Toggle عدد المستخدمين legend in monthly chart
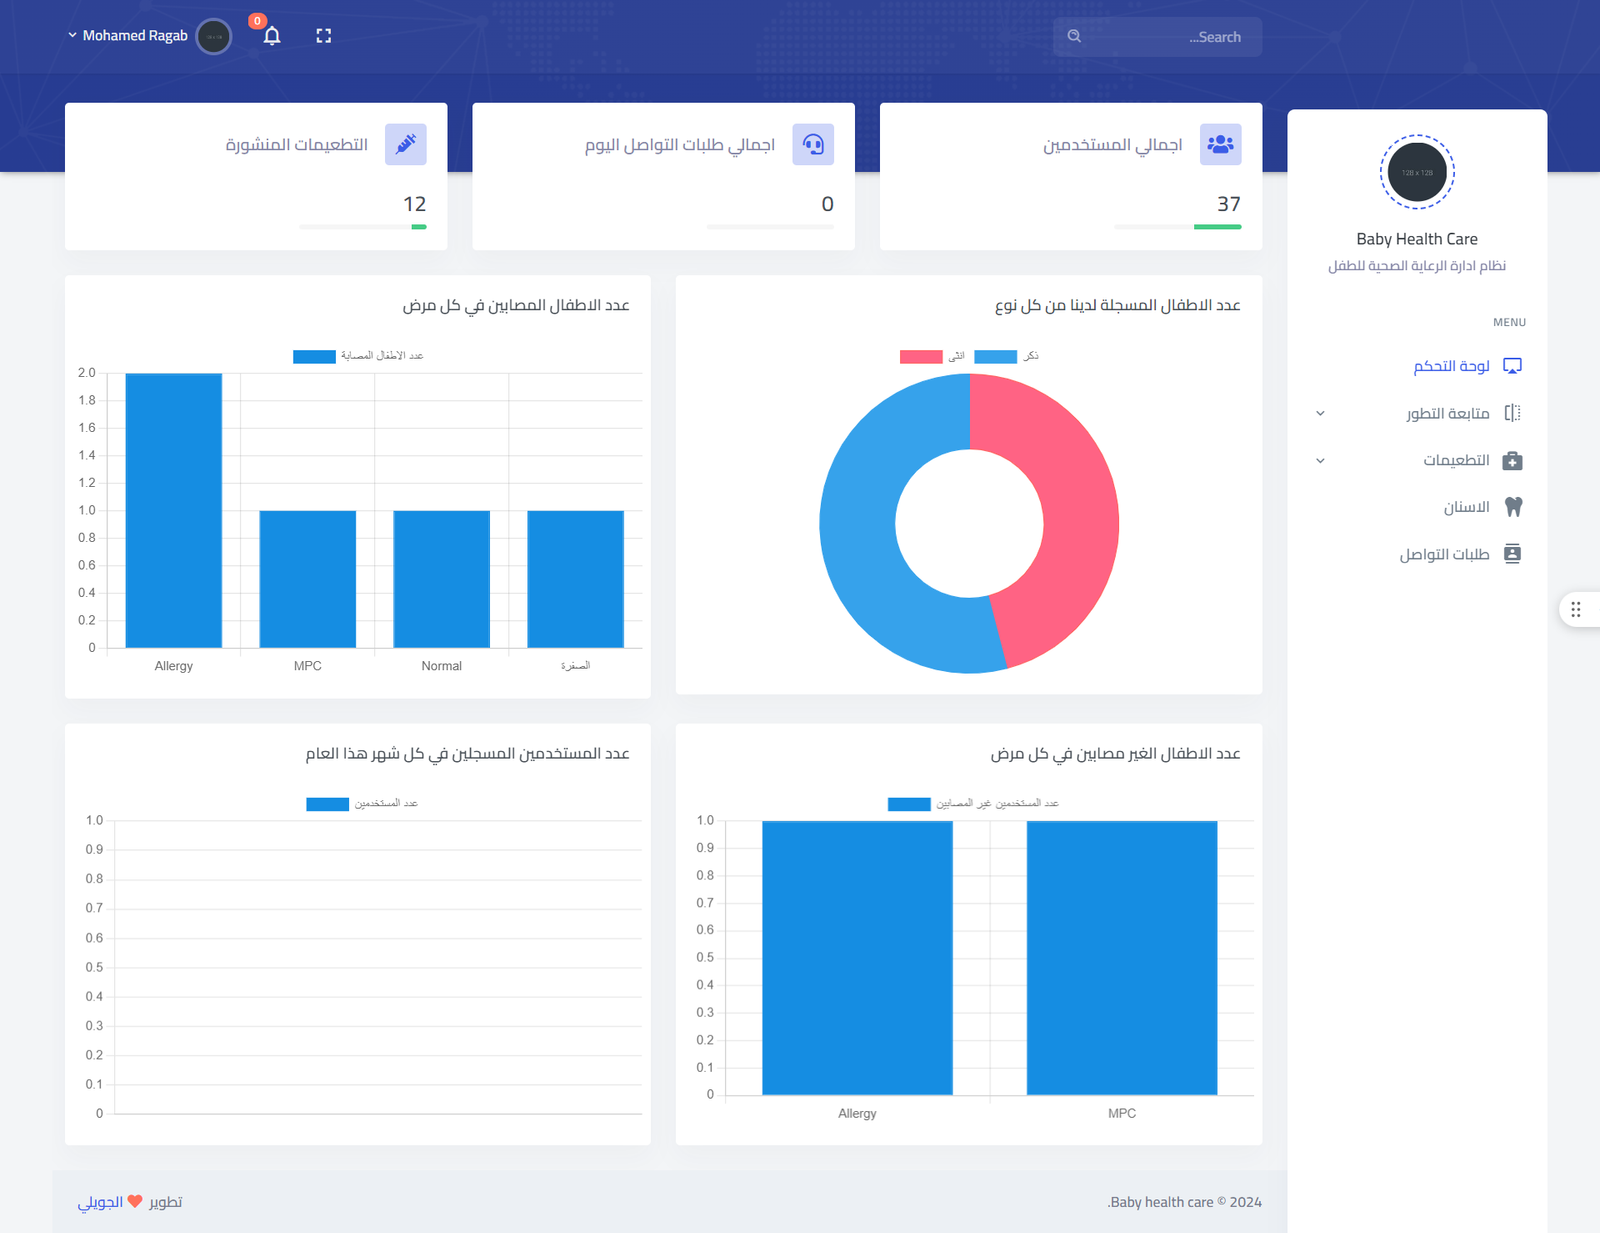 (x=362, y=804)
